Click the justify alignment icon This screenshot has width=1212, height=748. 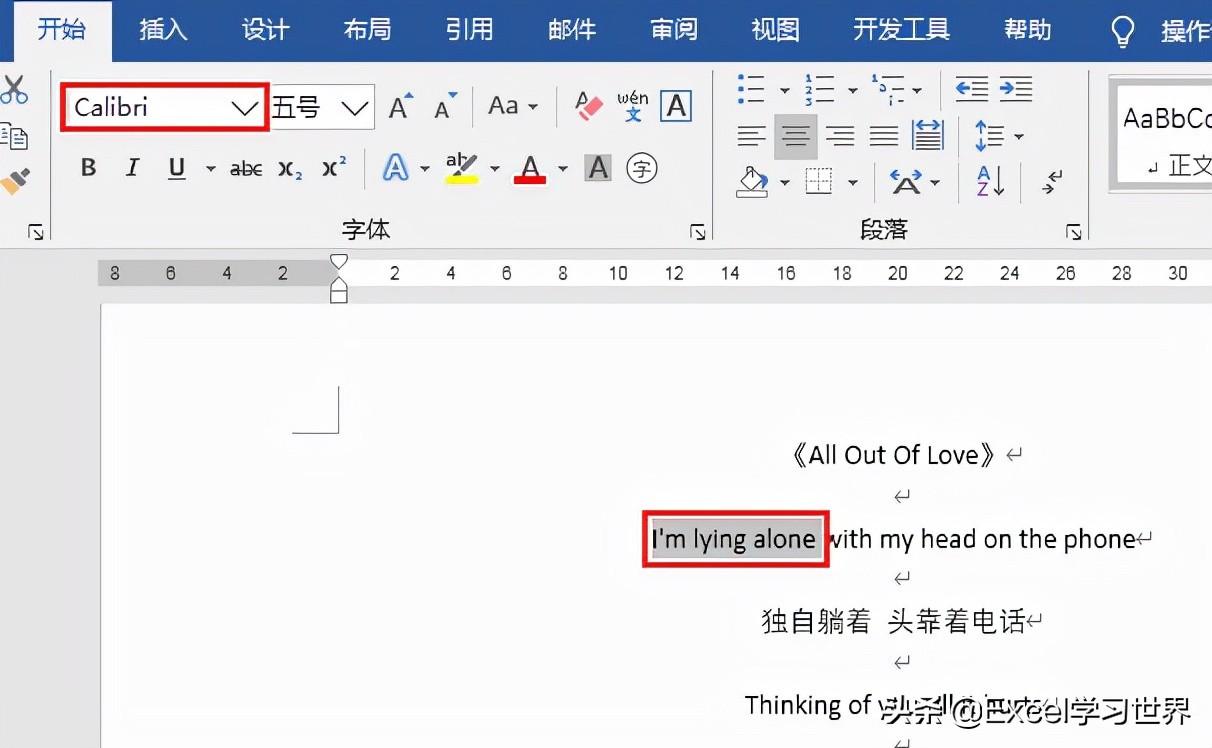click(x=884, y=136)
